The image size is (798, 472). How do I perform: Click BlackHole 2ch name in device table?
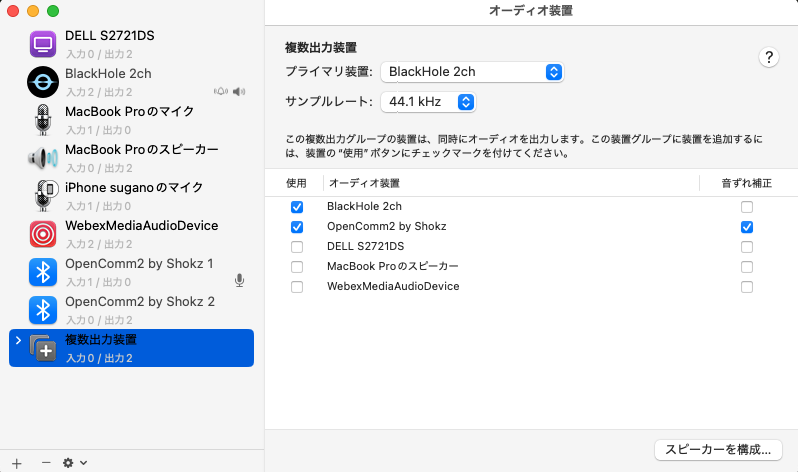[364, 206]
